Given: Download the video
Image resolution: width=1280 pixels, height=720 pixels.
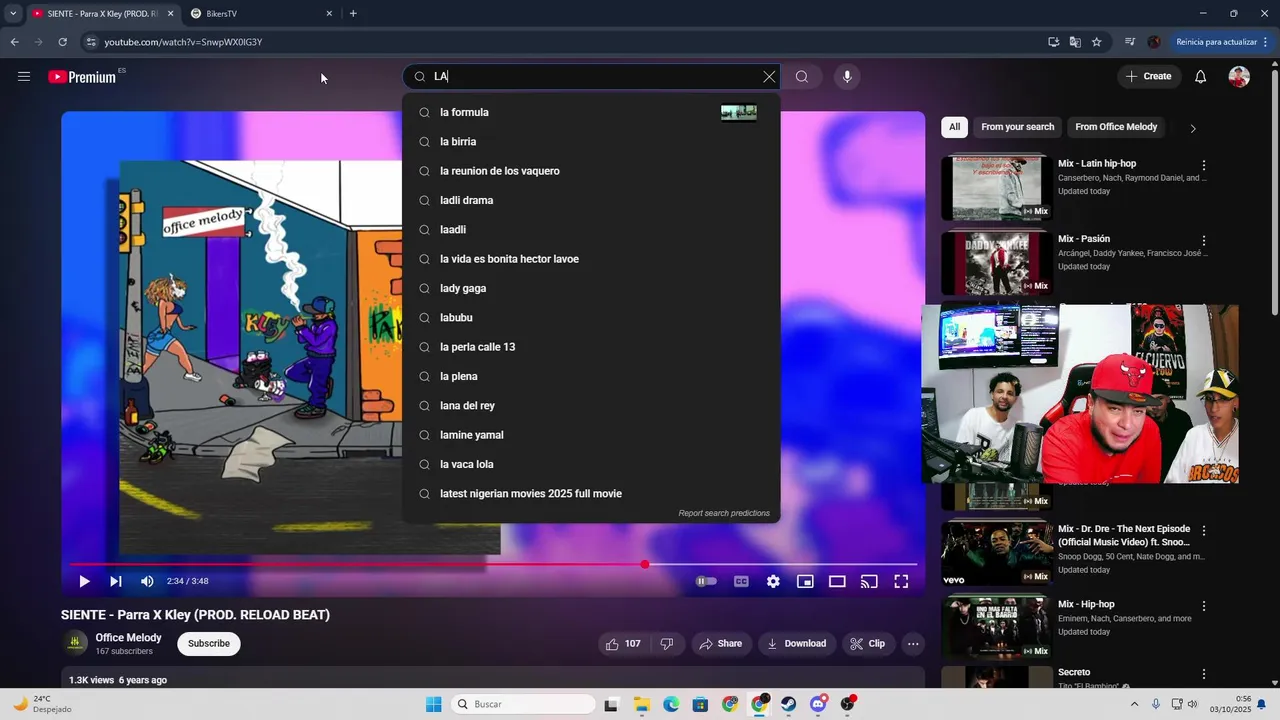Looking at the screenshot, I should (x=796, y=644).
